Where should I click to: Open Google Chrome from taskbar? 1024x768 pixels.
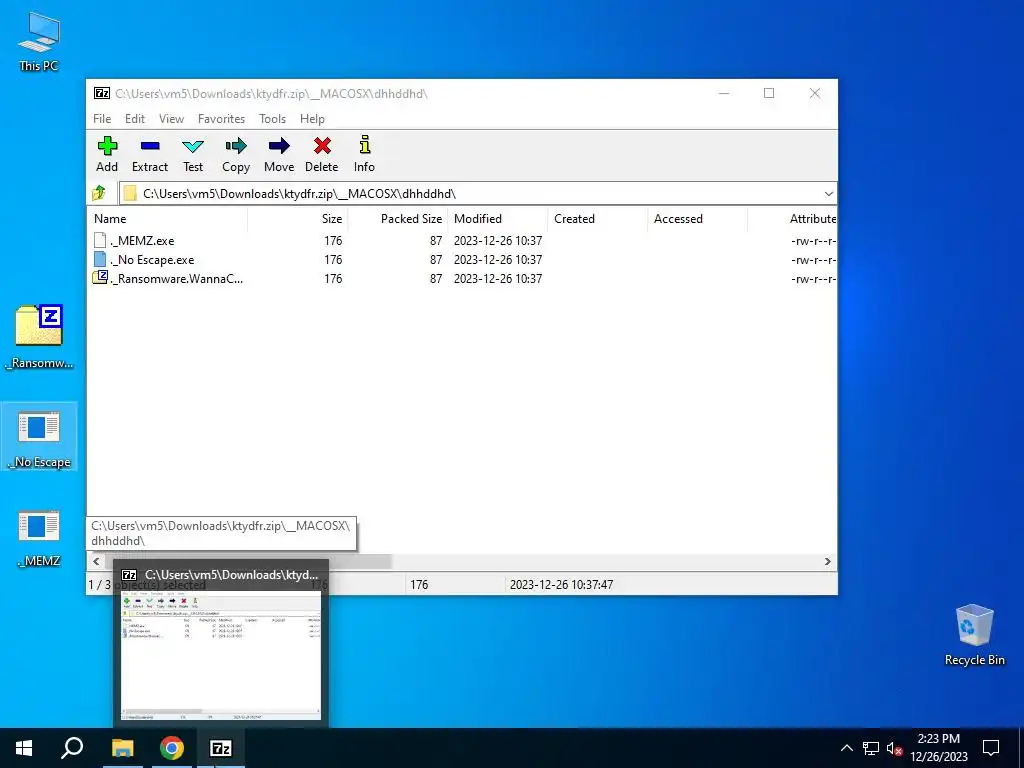[x=172, y=748]
